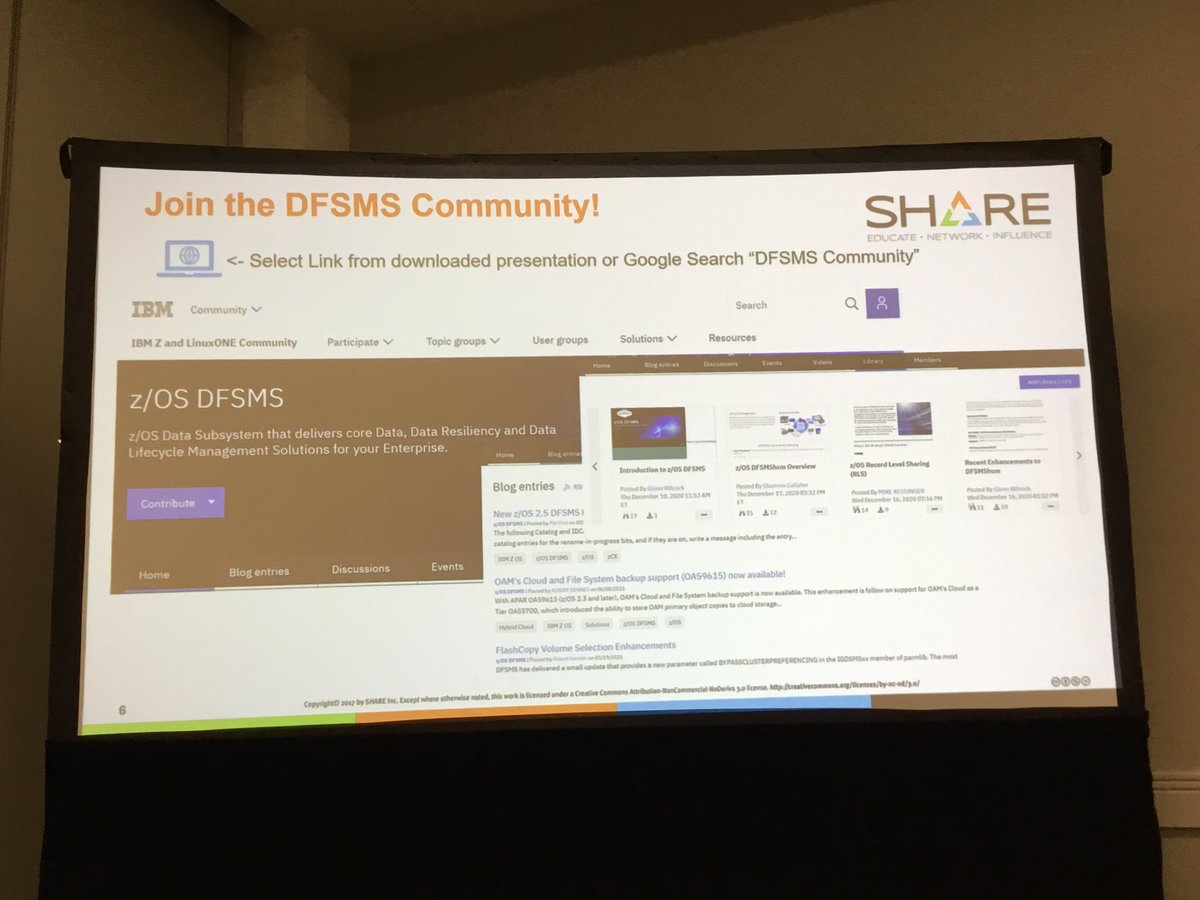Click the SHARE logo on the slide

[957, 216]
